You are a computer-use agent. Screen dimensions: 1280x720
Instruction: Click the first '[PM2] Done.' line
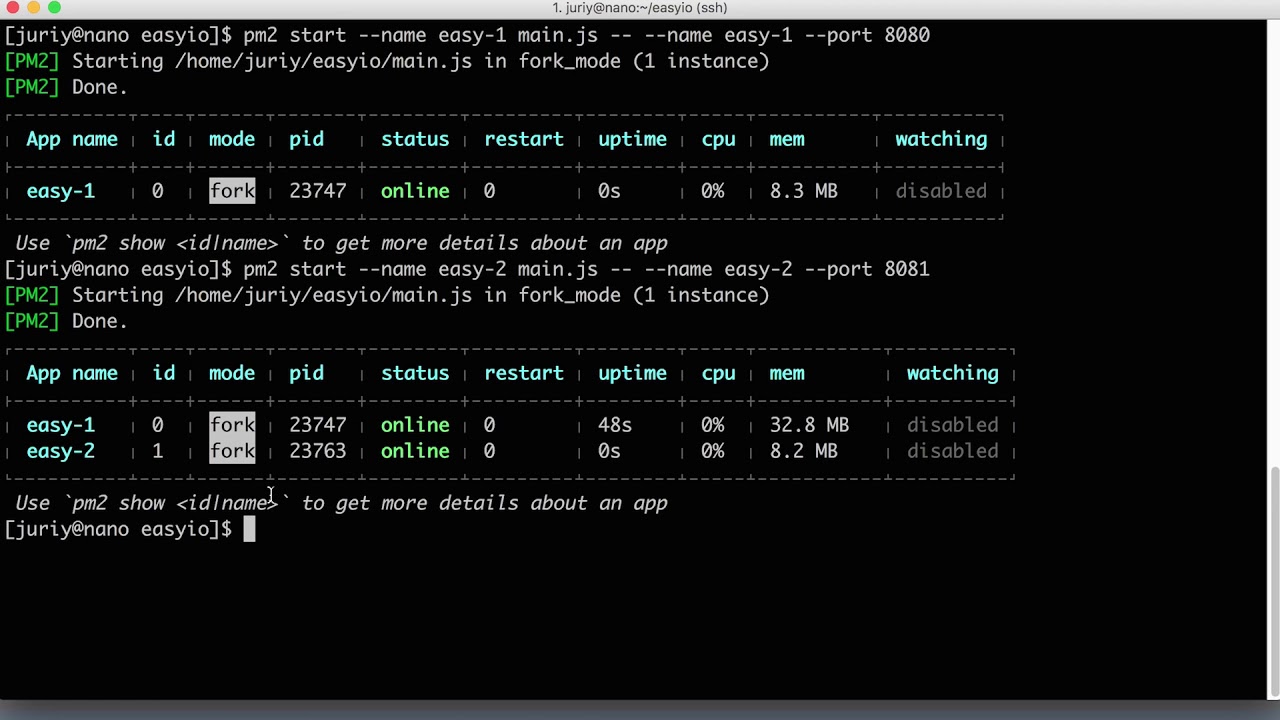pos(66,87)
